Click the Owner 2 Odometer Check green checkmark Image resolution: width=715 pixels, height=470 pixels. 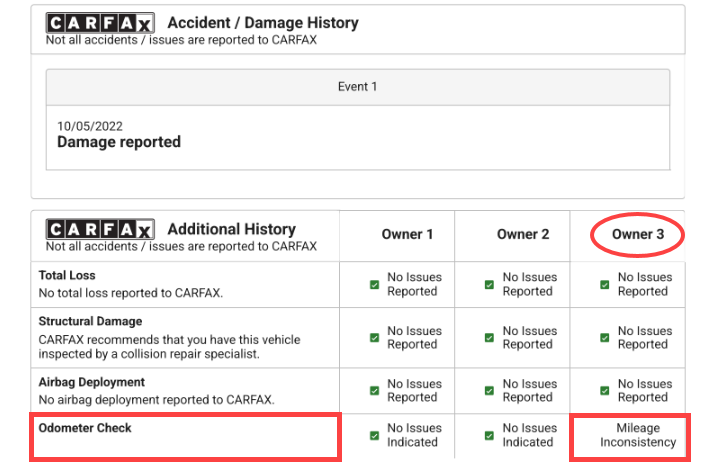coord(489,435)
